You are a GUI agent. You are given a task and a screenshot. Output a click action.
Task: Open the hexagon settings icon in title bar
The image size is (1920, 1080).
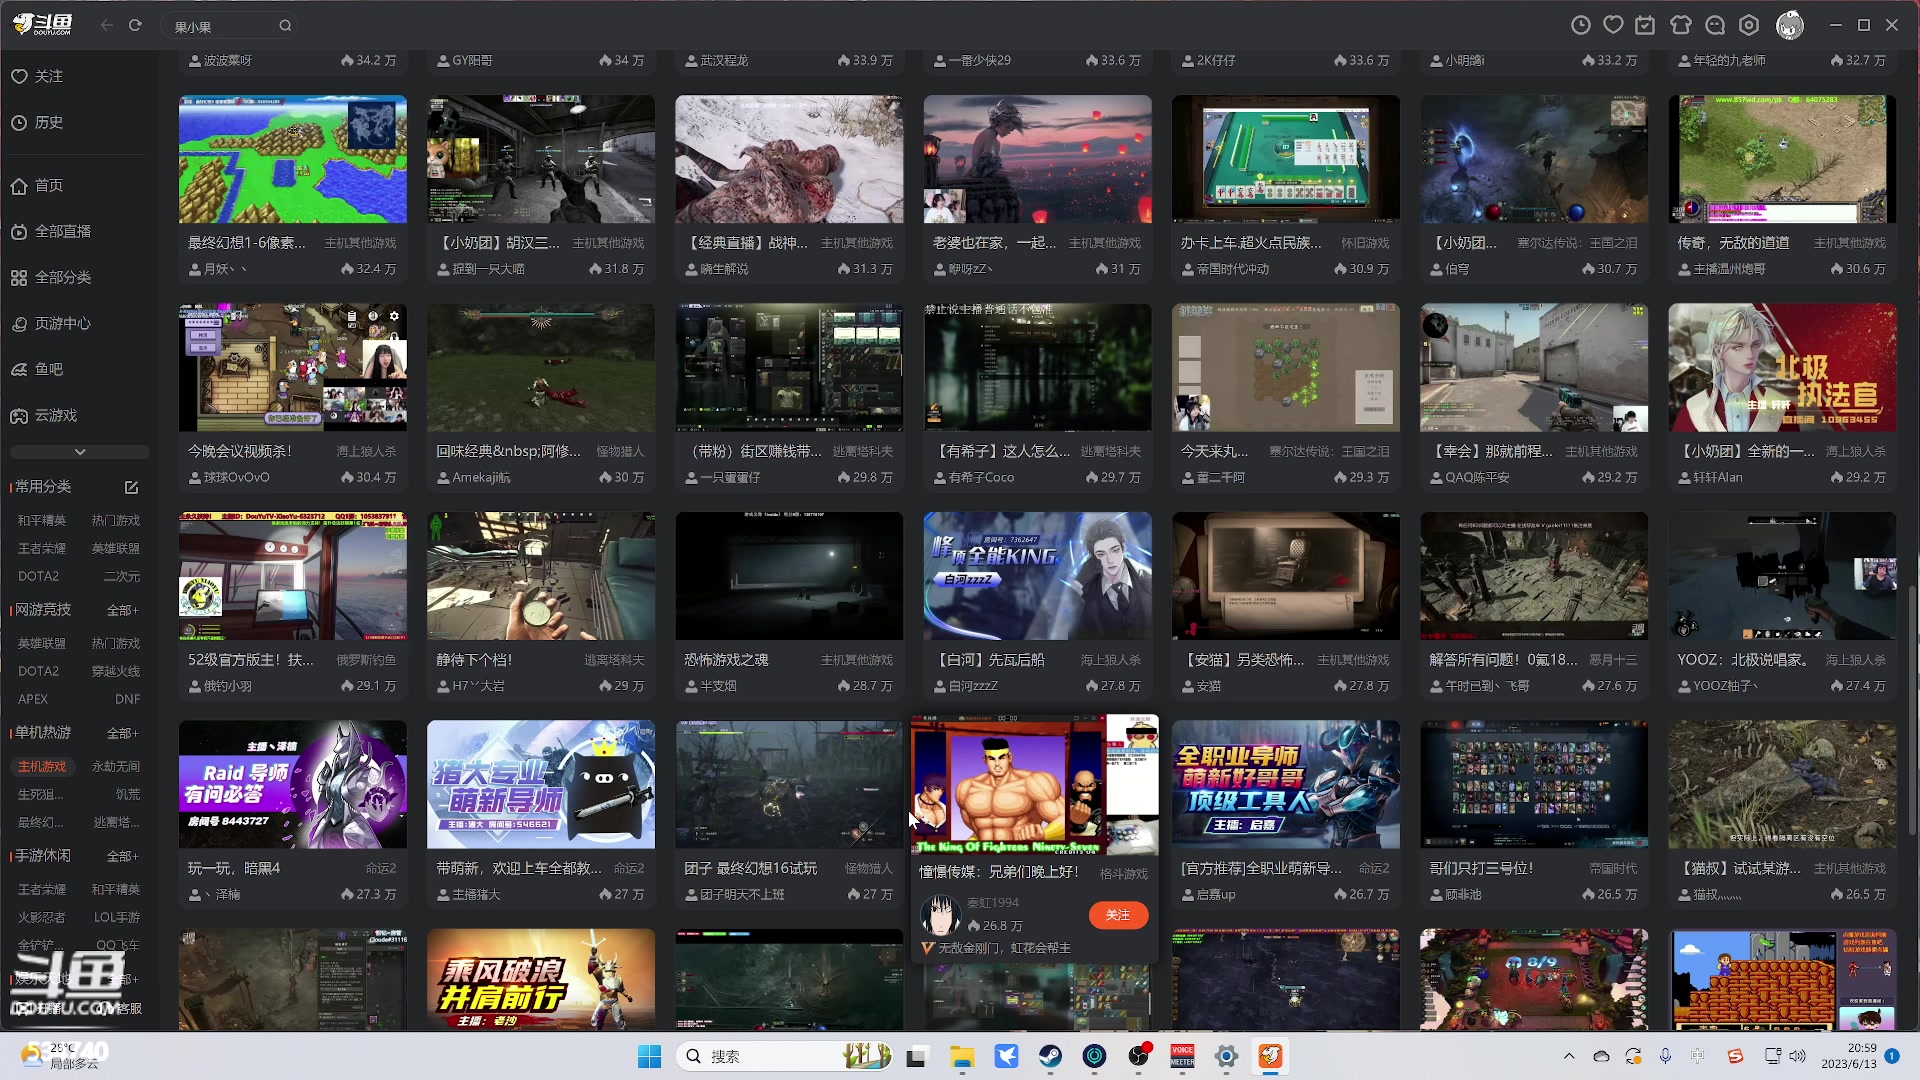[1749, 26]
